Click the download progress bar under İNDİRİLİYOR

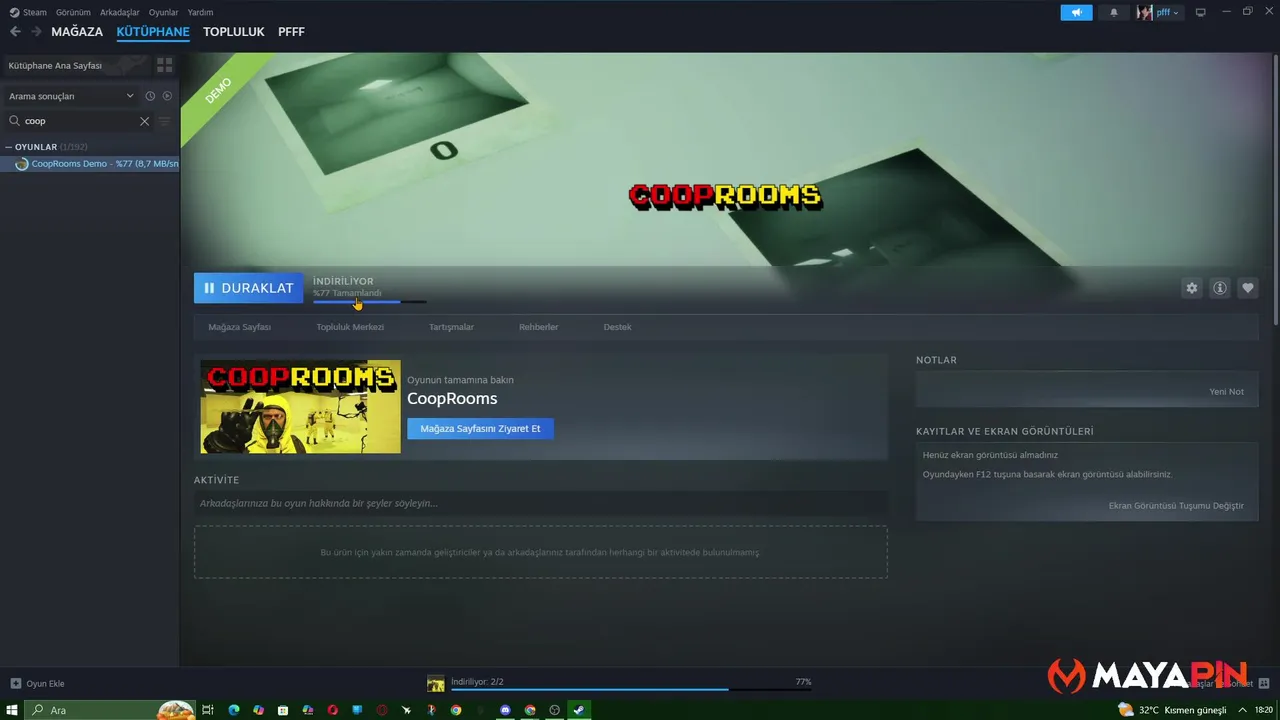[x=369, y=302]
